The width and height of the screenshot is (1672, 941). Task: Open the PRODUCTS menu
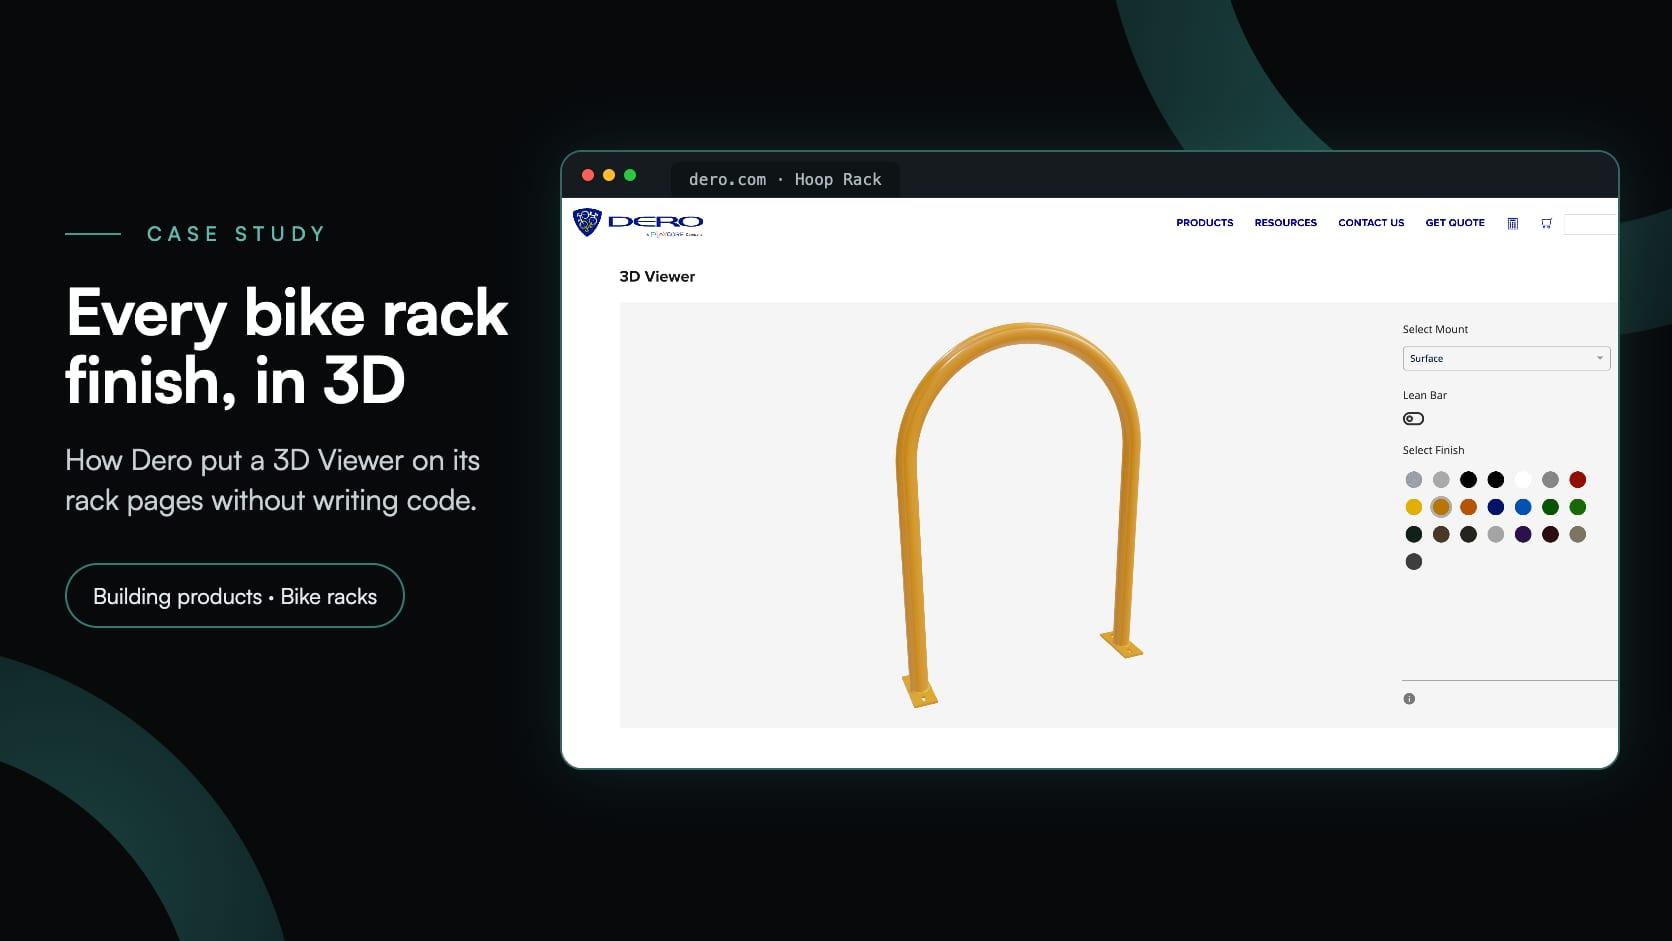(1204, 223)
